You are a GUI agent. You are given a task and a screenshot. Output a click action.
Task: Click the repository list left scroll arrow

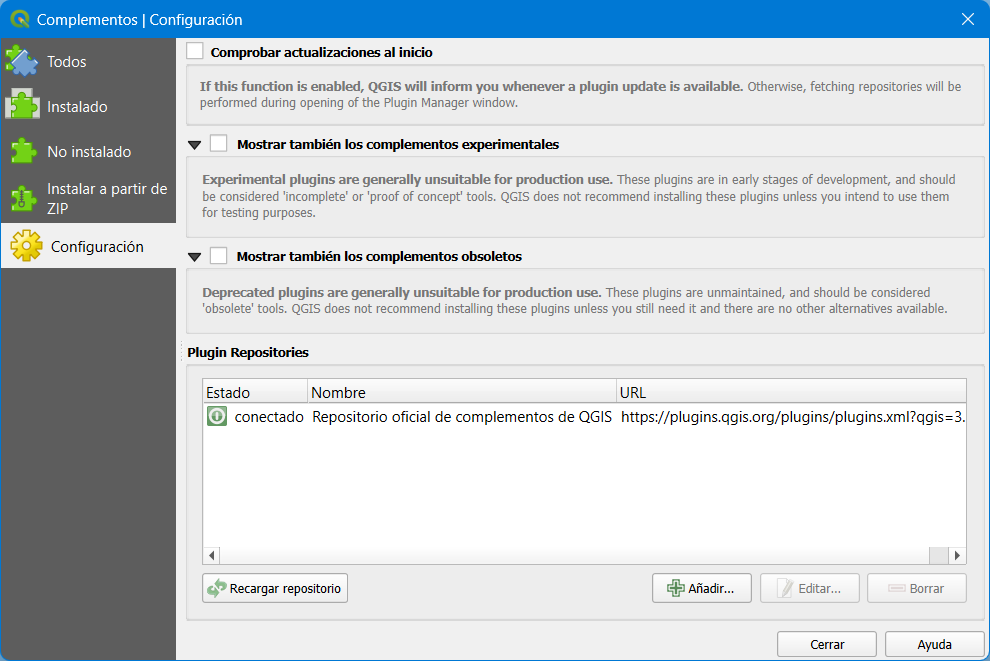[212, 556]
